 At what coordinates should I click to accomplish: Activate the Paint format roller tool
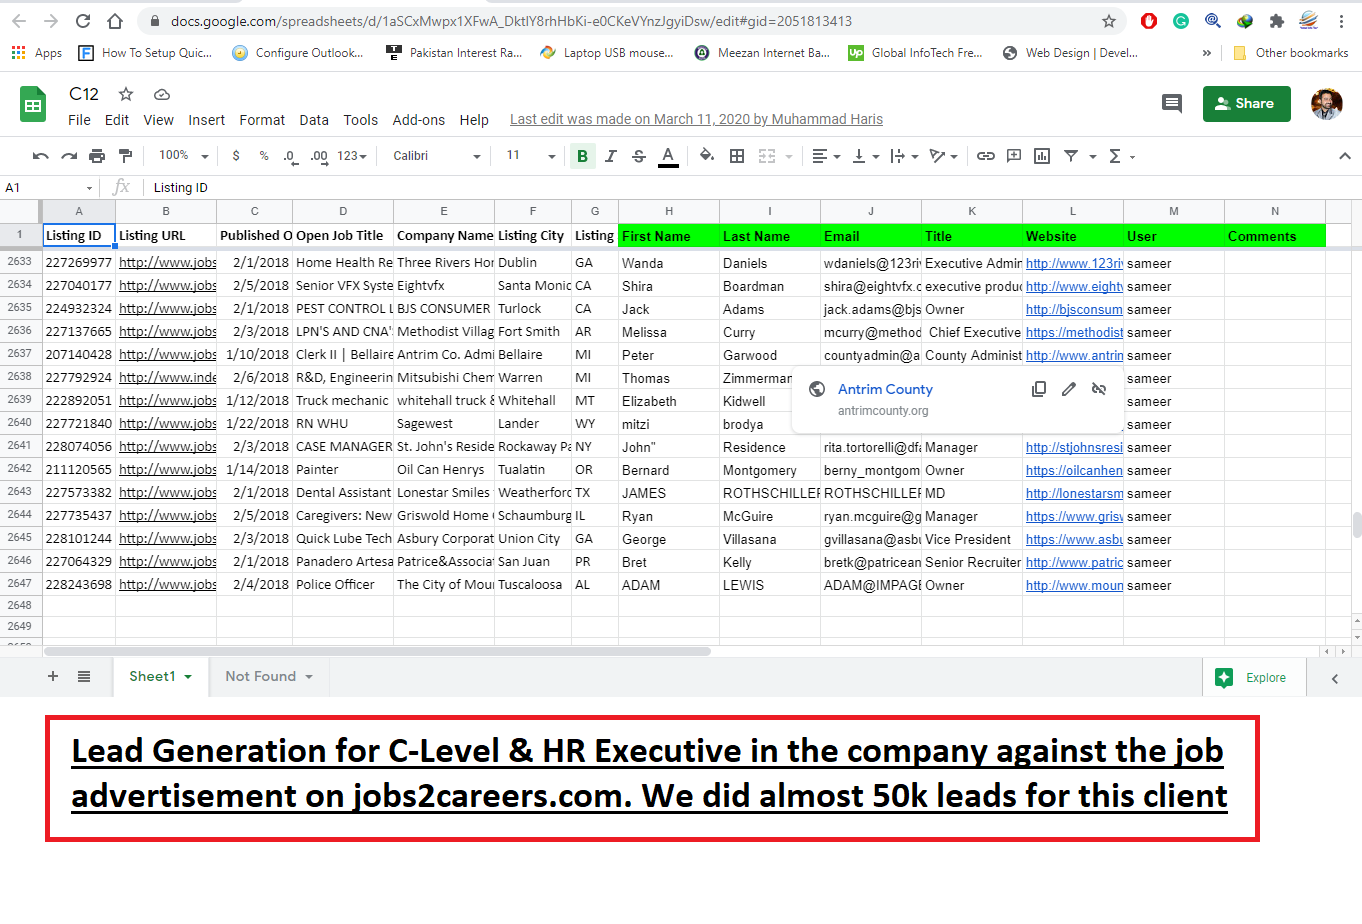click(125, 156)
